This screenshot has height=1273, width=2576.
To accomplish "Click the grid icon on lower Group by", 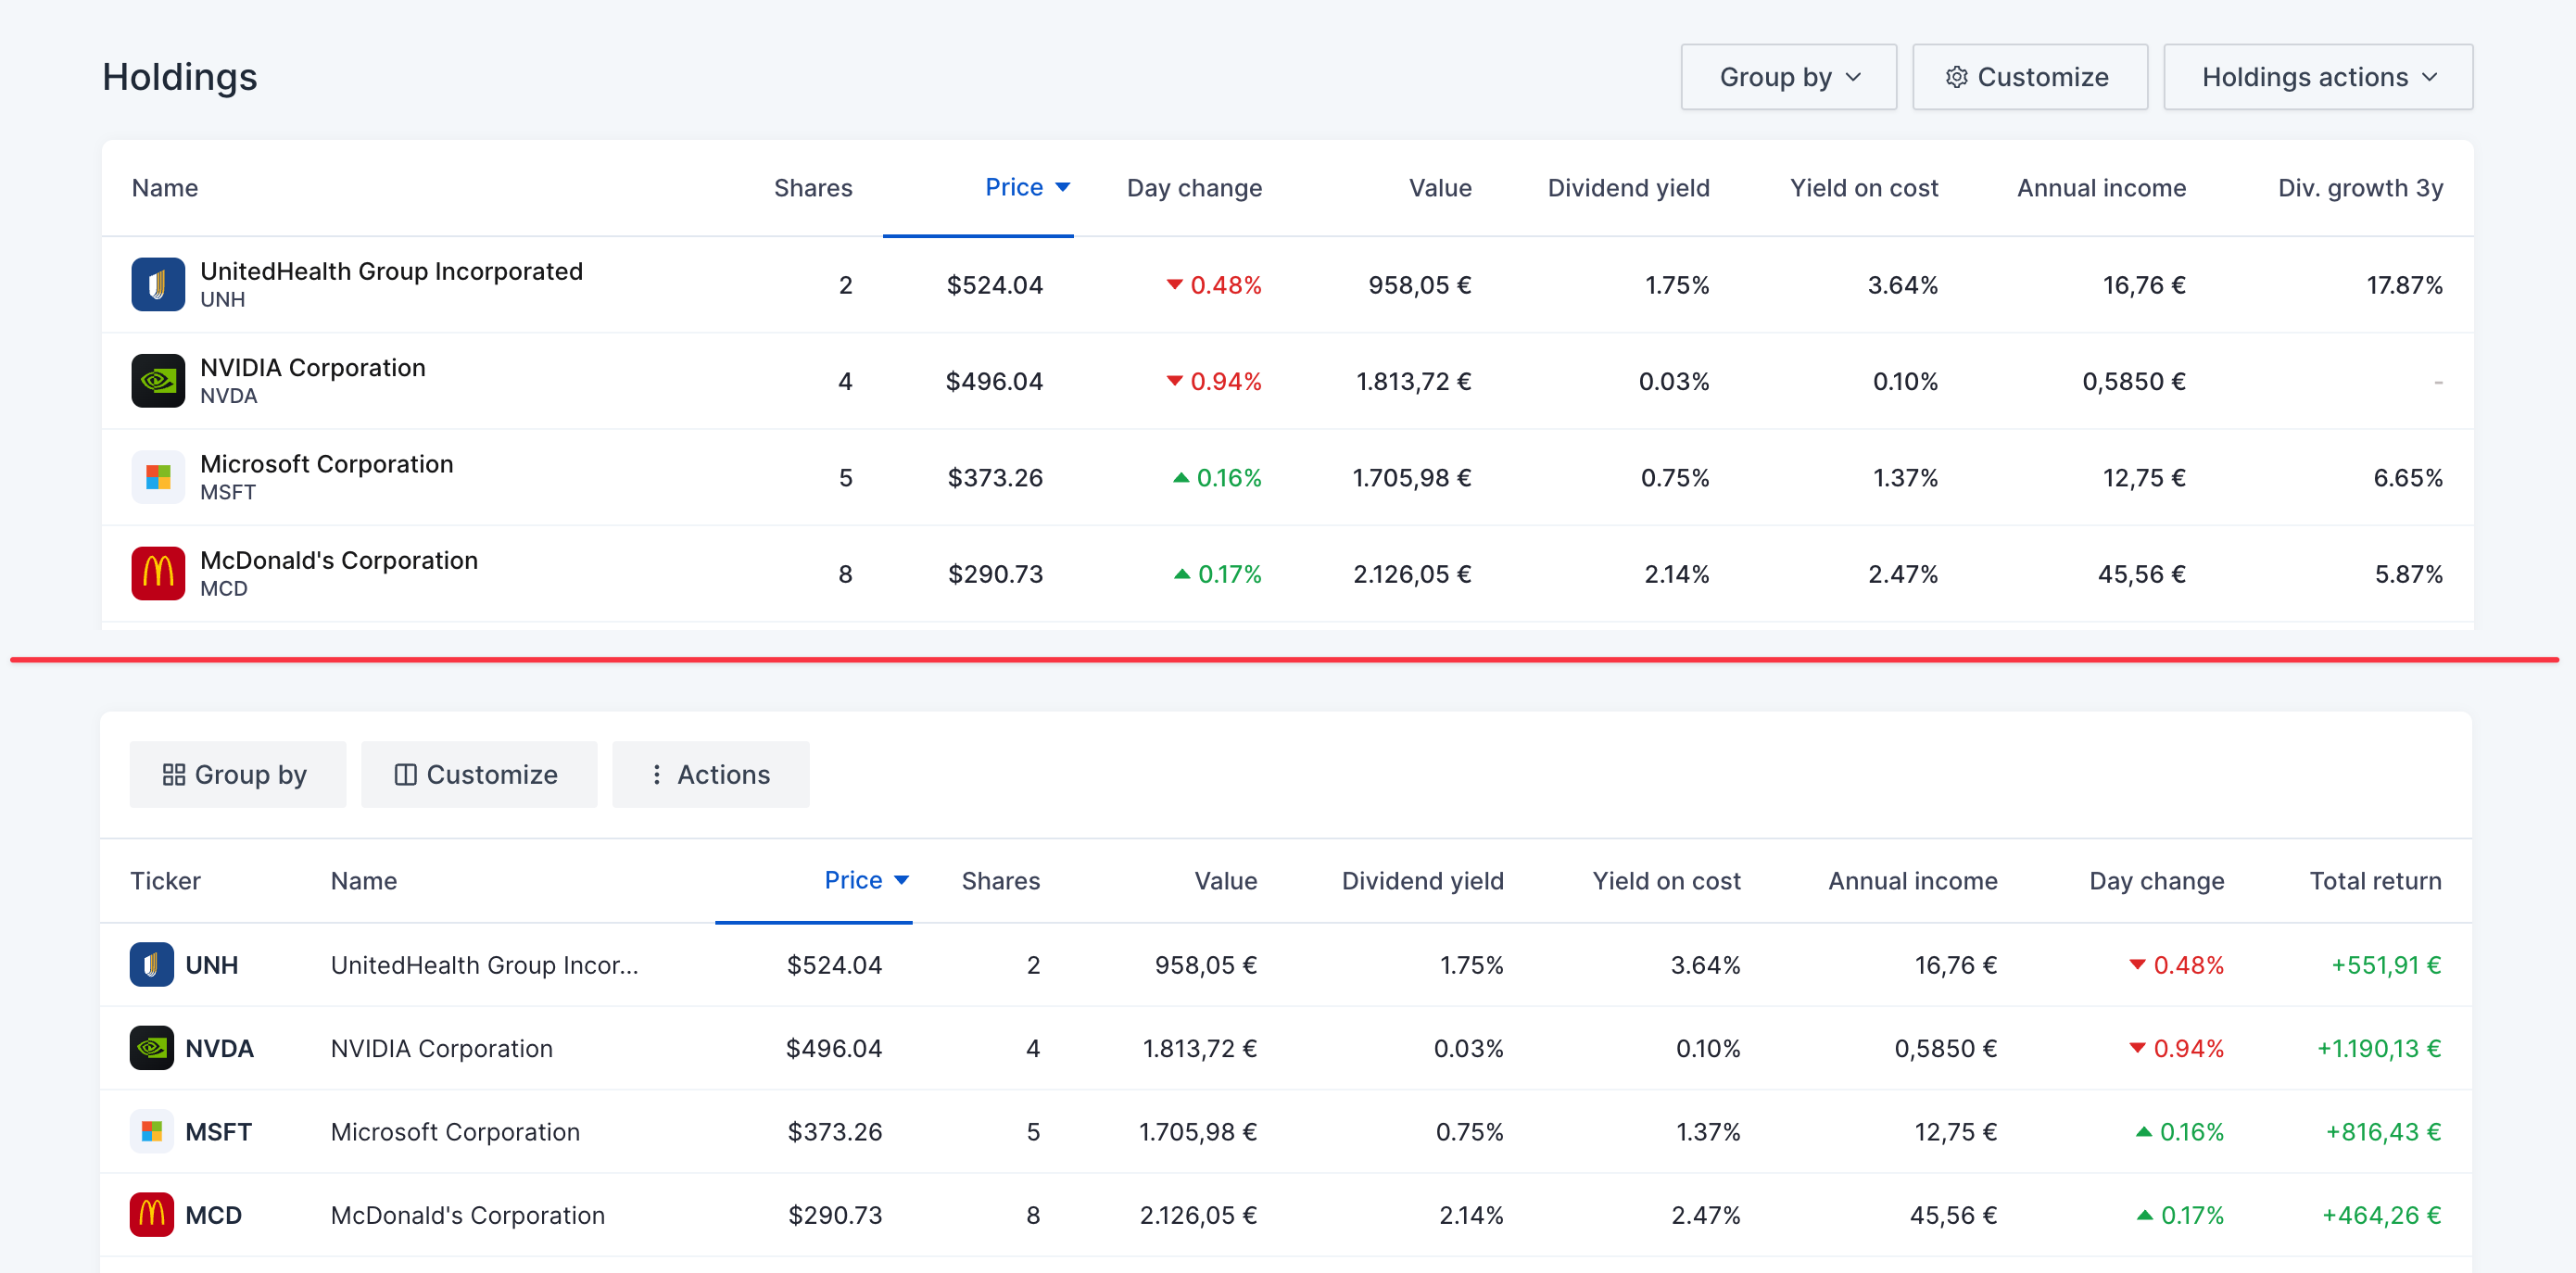I will (x=174, y=774).
